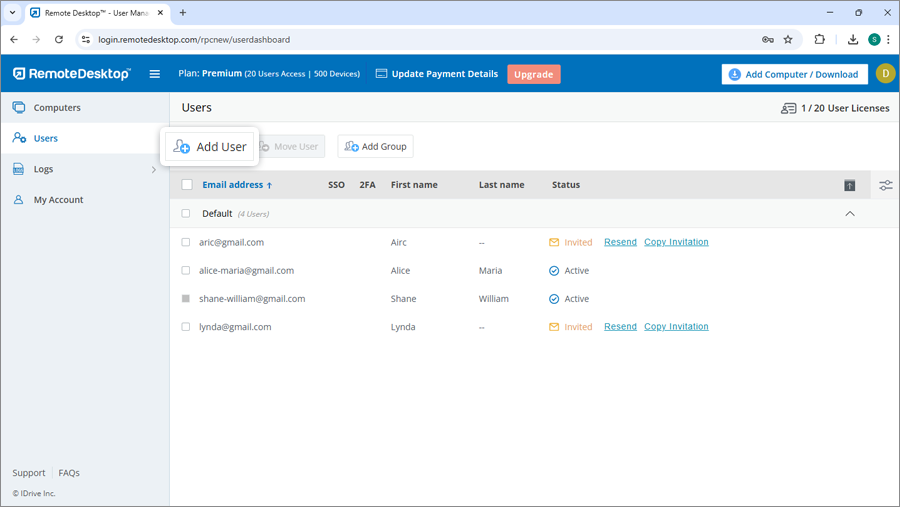Viewport: 900px width, 507px height.
Task: Sort by Email address column
Action: pyautogui.click(x=237, y=185)
